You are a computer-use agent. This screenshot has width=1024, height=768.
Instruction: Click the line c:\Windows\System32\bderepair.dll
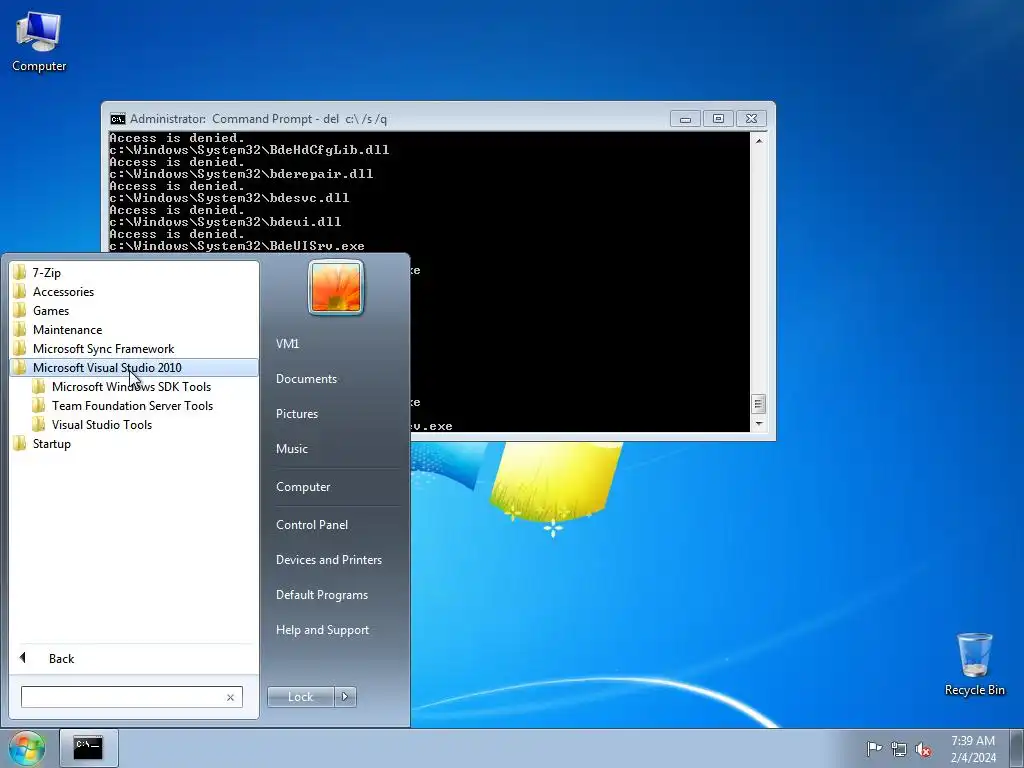241,174
